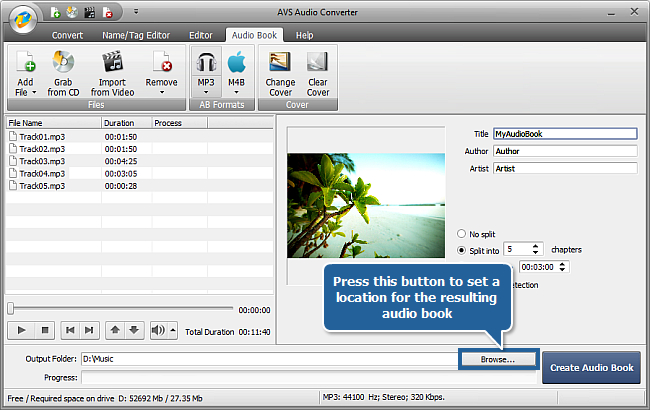The image size is (650, 410).
Task: Click the Play button
Action: [x=21, y=330]
